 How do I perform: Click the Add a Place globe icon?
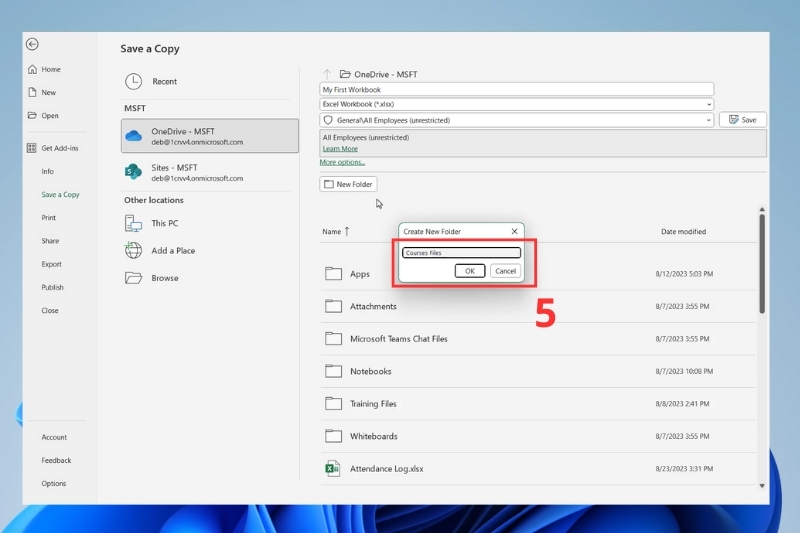(133, 250)
